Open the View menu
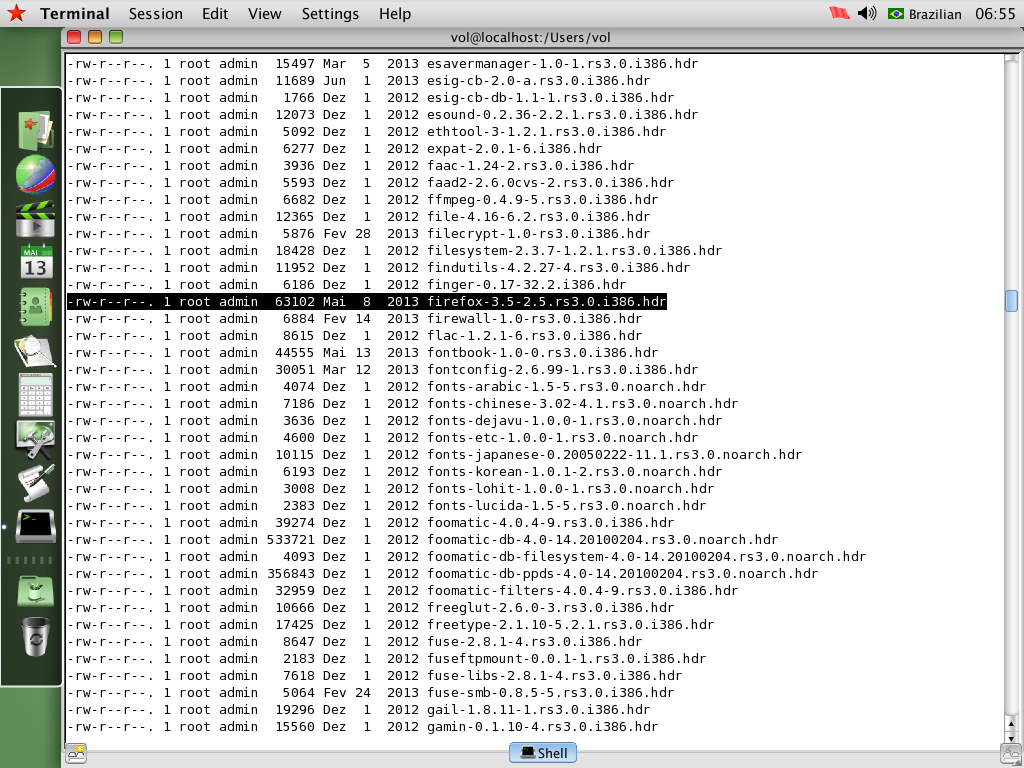 (264, 14)
